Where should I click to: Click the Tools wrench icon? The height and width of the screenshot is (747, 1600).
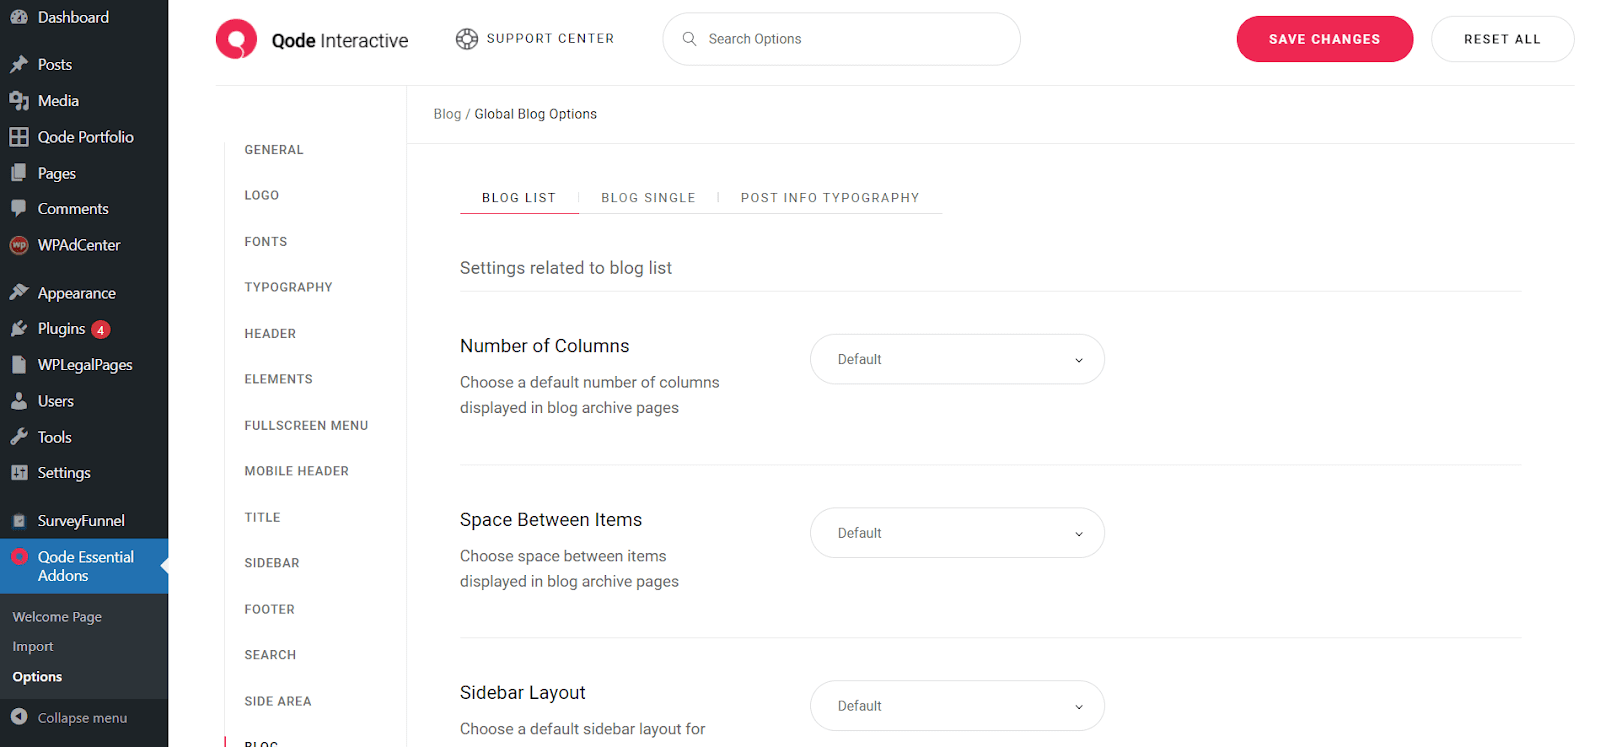point(19,437)
